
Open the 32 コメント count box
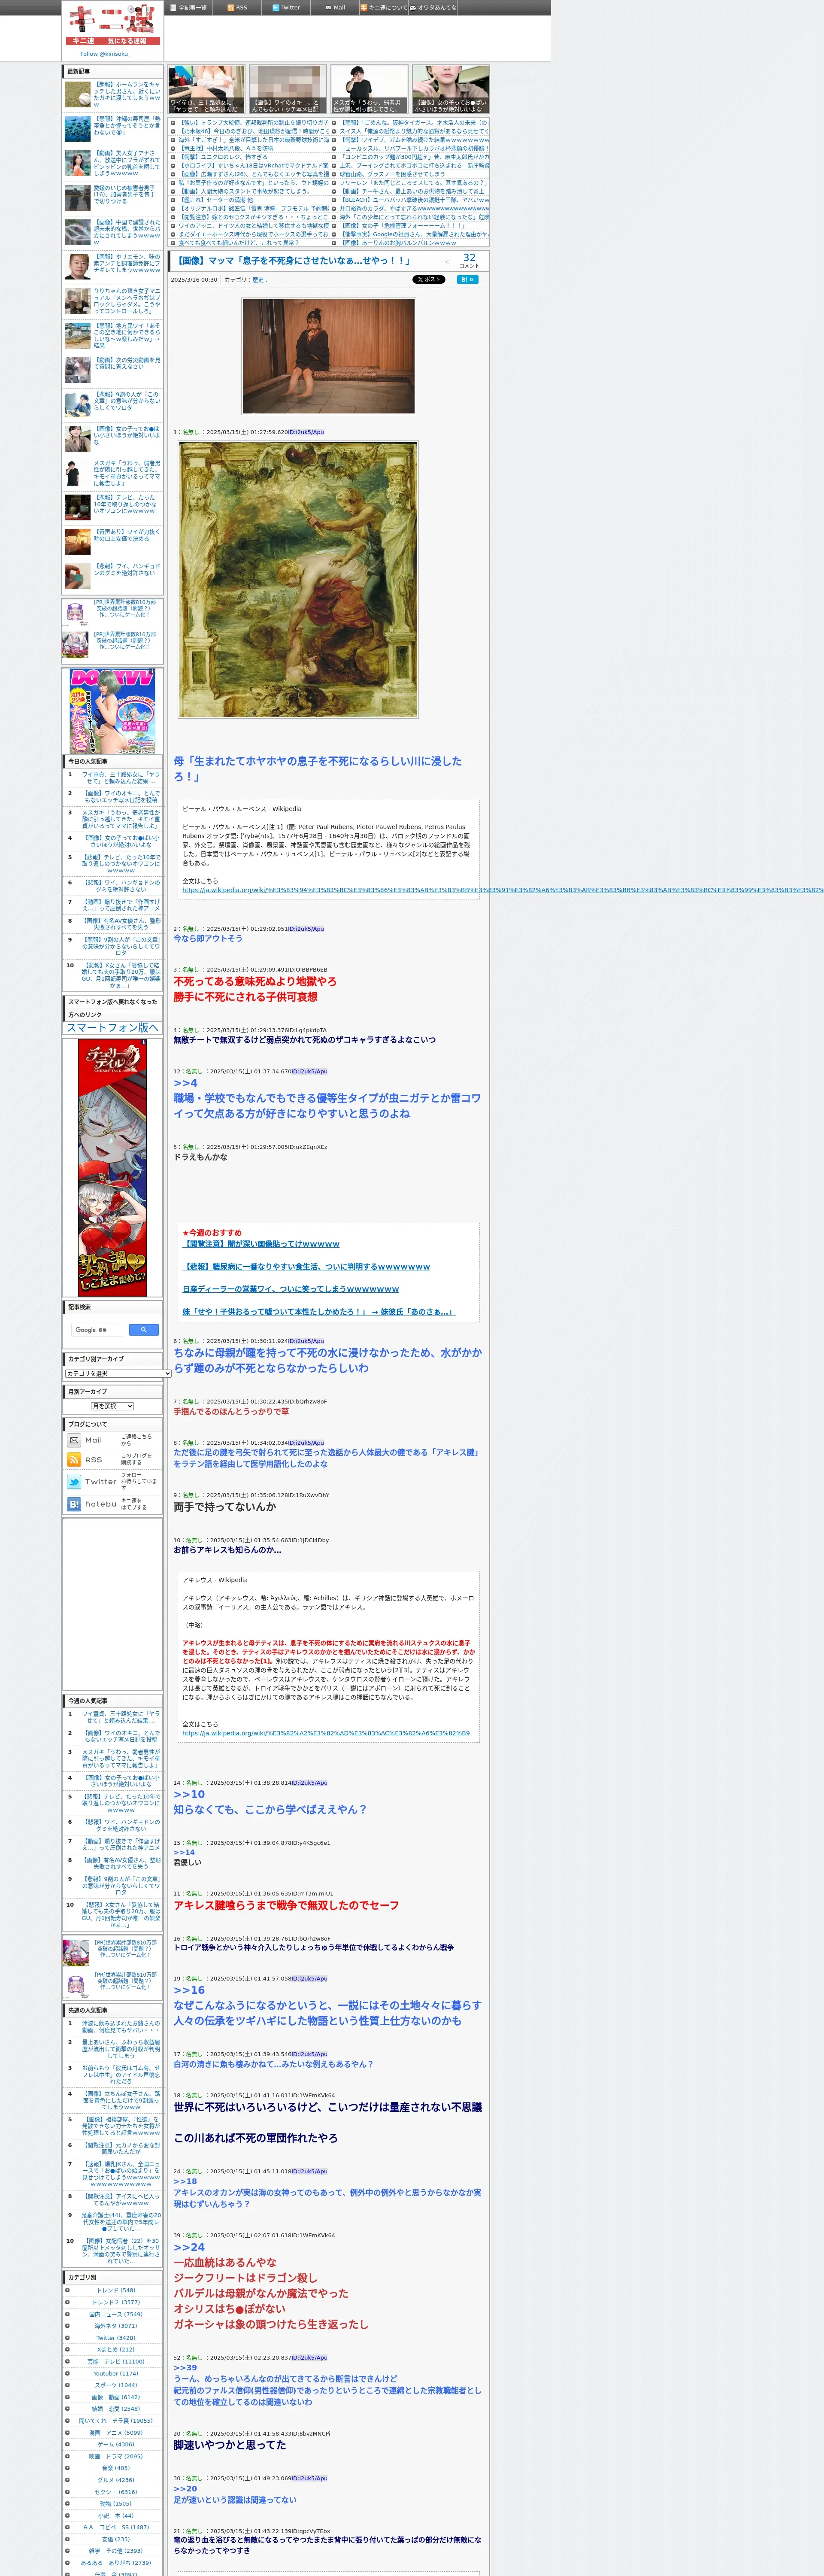(469, 260)
